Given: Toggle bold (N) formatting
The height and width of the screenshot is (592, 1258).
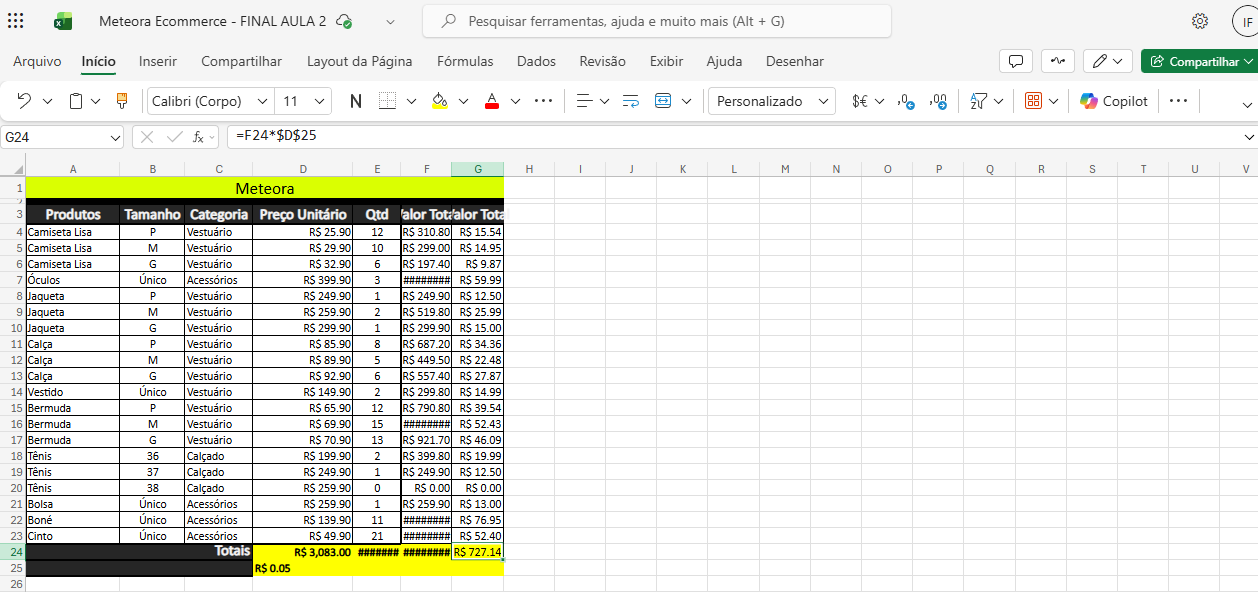Looking at the screenshot, I should 356,101.
